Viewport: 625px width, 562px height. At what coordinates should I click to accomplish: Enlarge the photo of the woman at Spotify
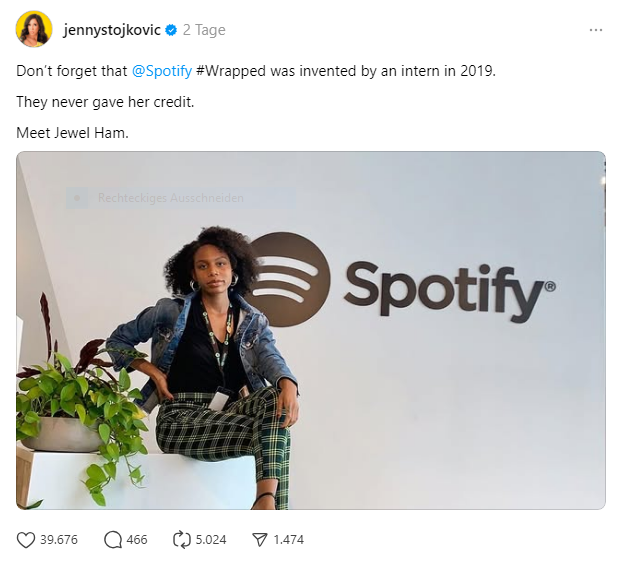(311, 330)
